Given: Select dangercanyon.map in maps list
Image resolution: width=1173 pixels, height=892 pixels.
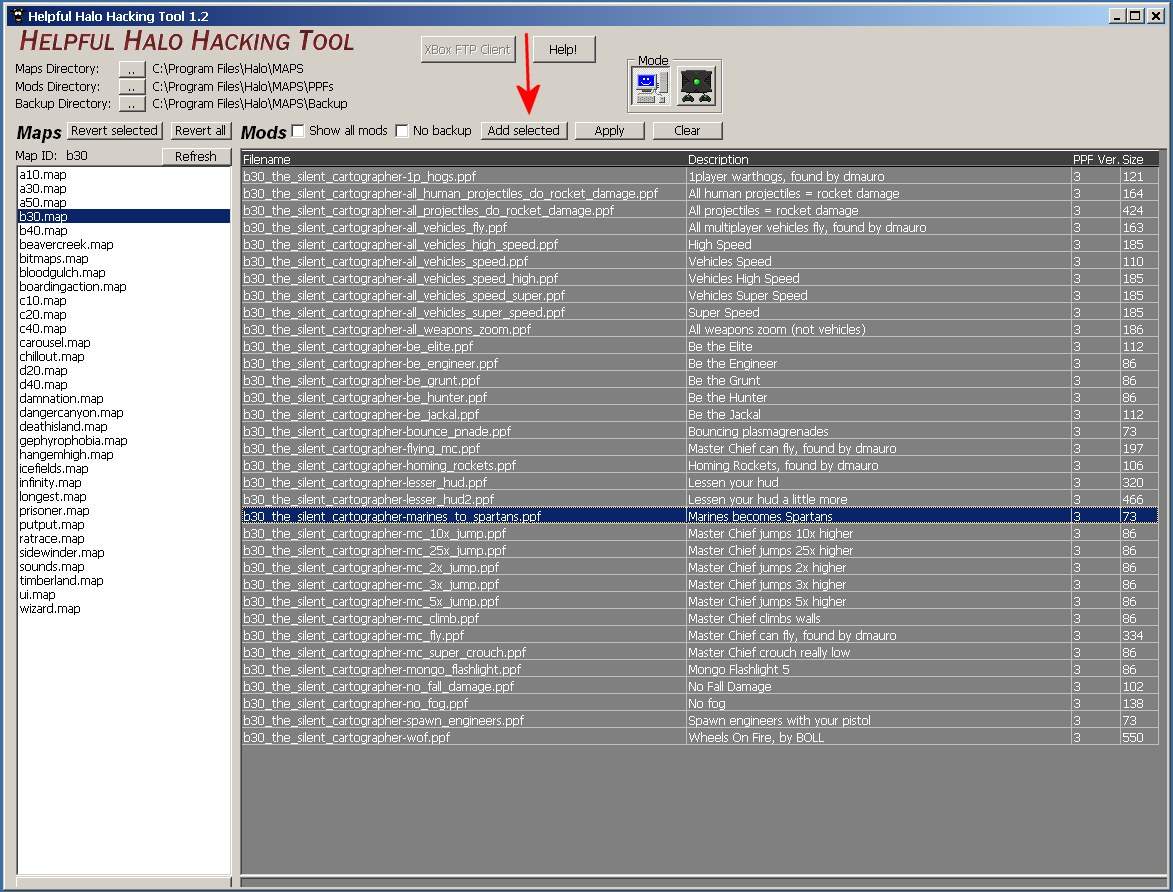Looking at the screenshot, I should pos(124,413).
